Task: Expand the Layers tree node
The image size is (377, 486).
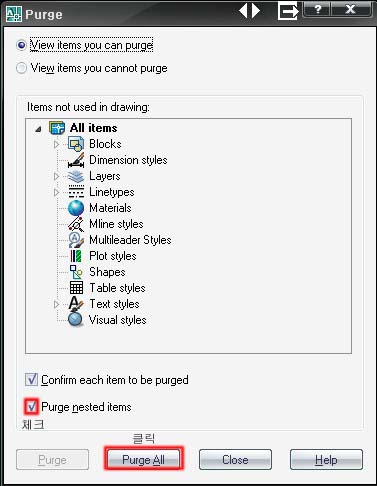Action: coord(56,176)
